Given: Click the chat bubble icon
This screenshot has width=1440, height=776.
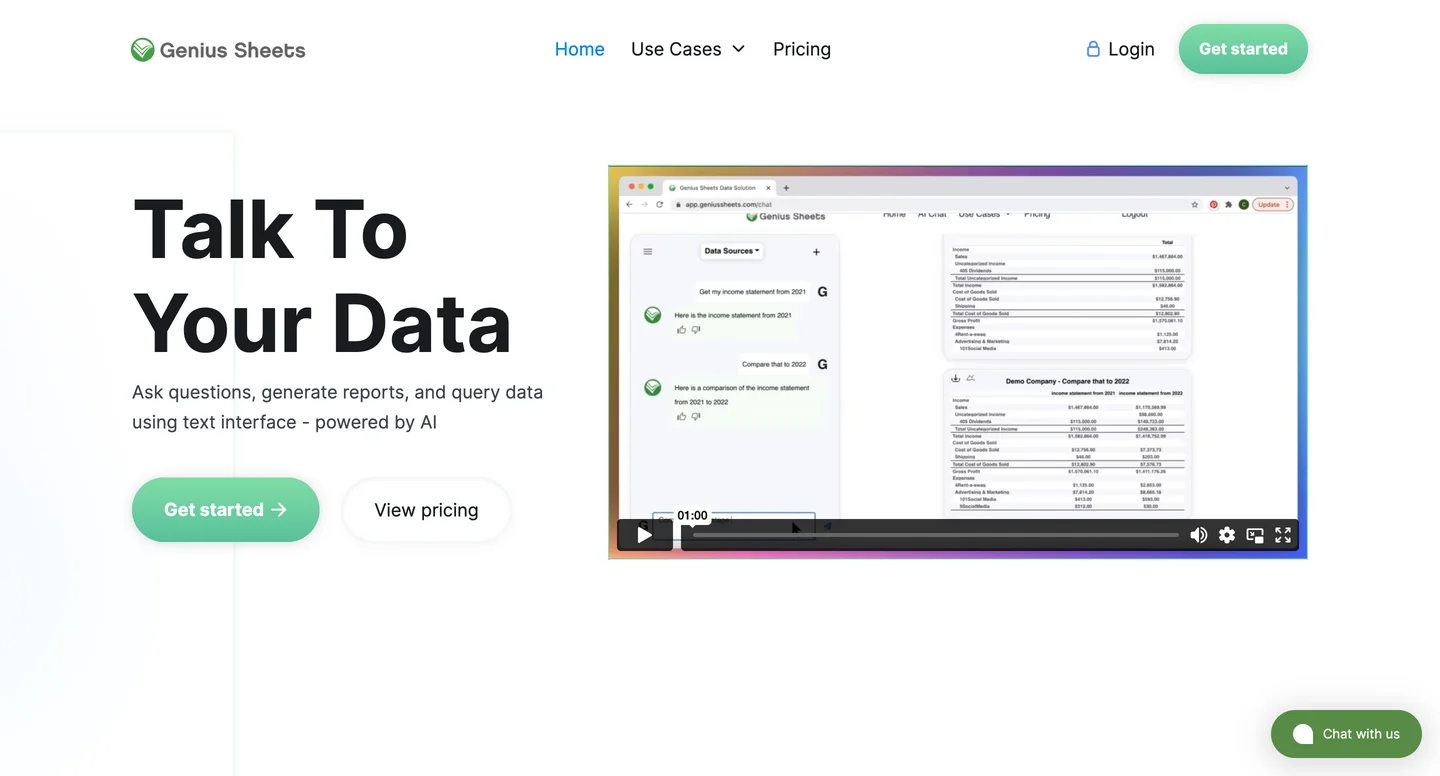Looking at the screenshot, I should (1302, 734).
